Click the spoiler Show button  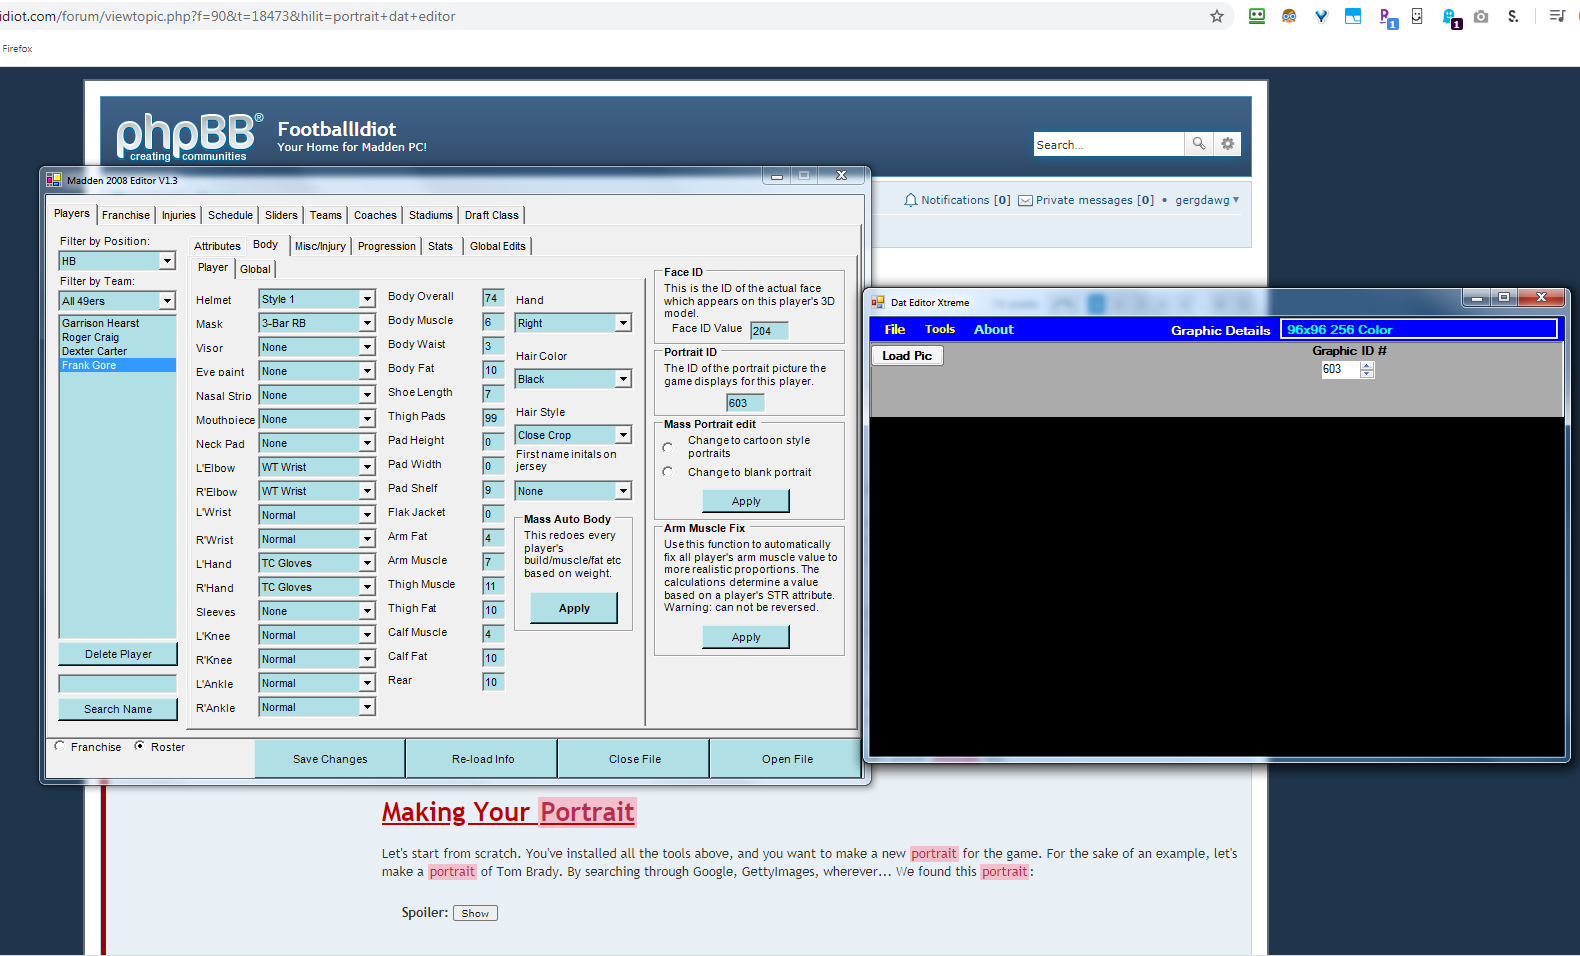click(x=475, y=913)
